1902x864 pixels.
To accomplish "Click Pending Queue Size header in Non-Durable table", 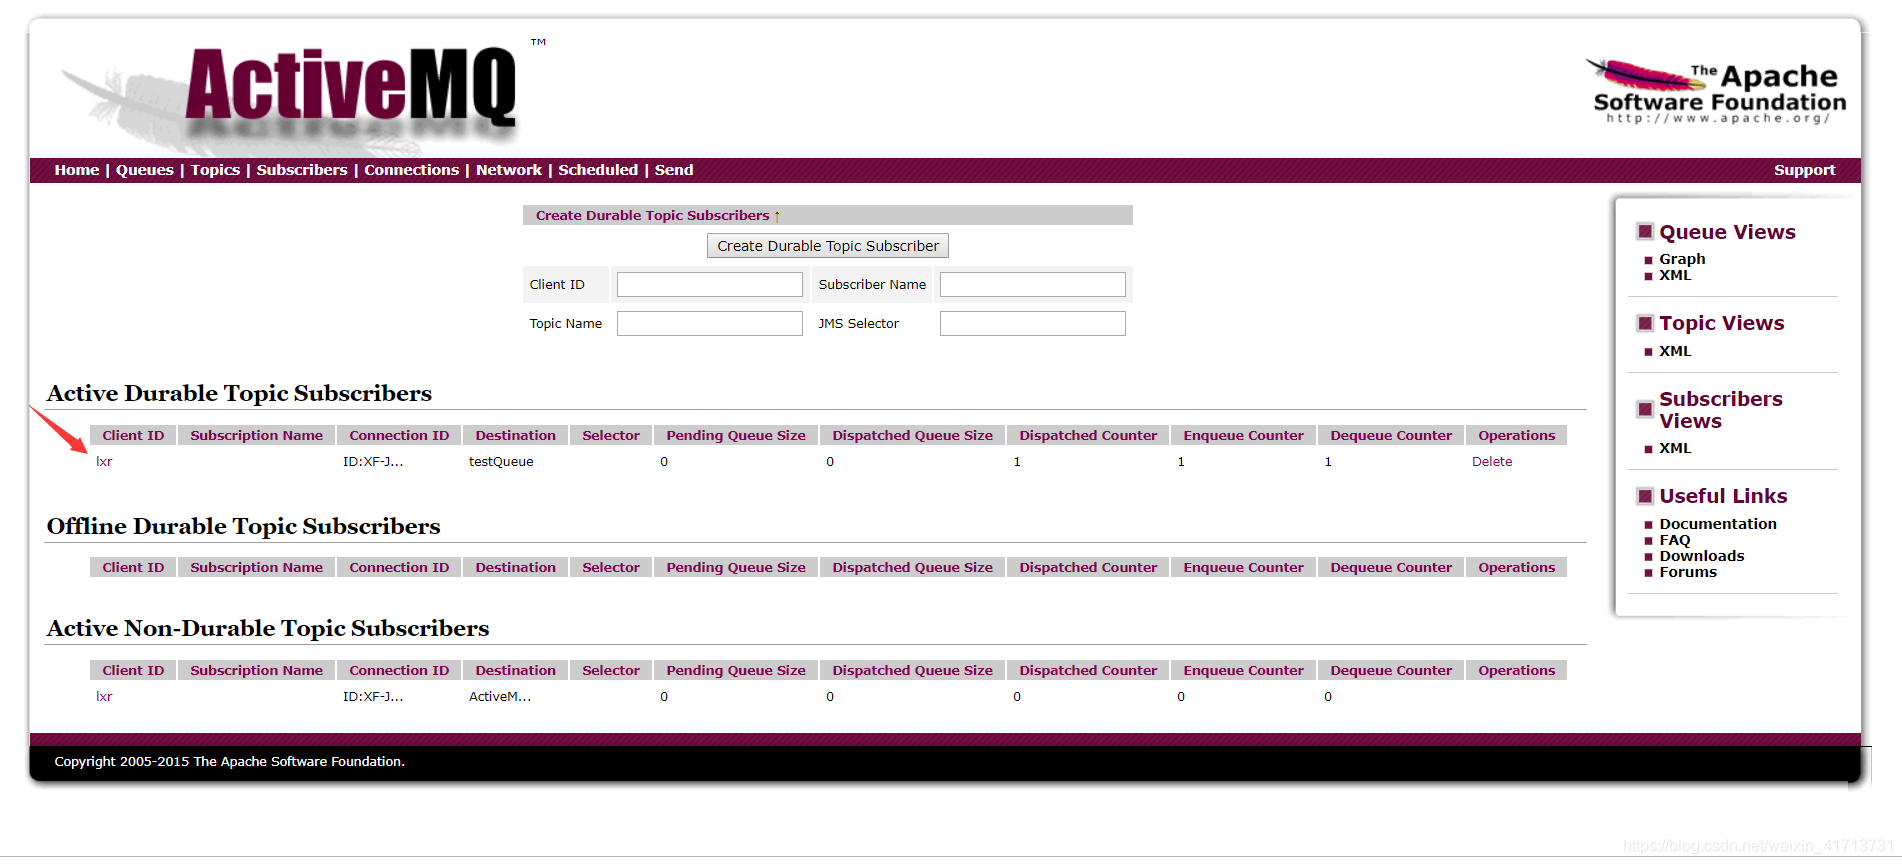I will 736,670.
